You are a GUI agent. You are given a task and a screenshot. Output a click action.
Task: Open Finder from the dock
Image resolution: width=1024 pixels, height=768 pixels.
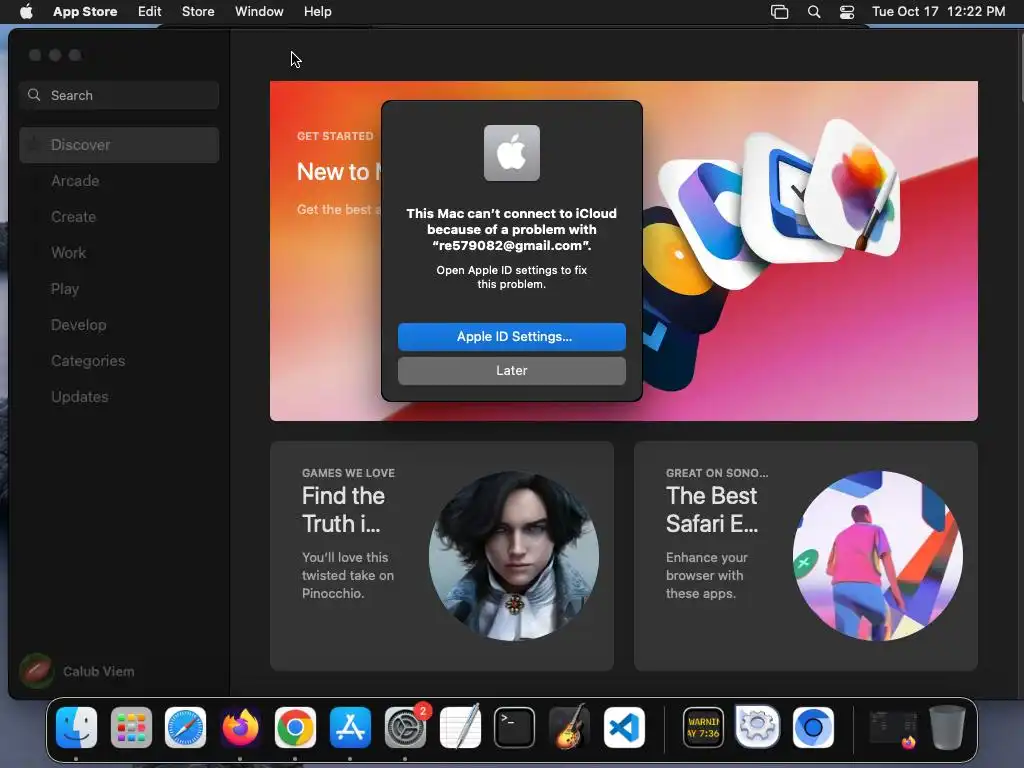pyautogui.click(x=76, y=727)
